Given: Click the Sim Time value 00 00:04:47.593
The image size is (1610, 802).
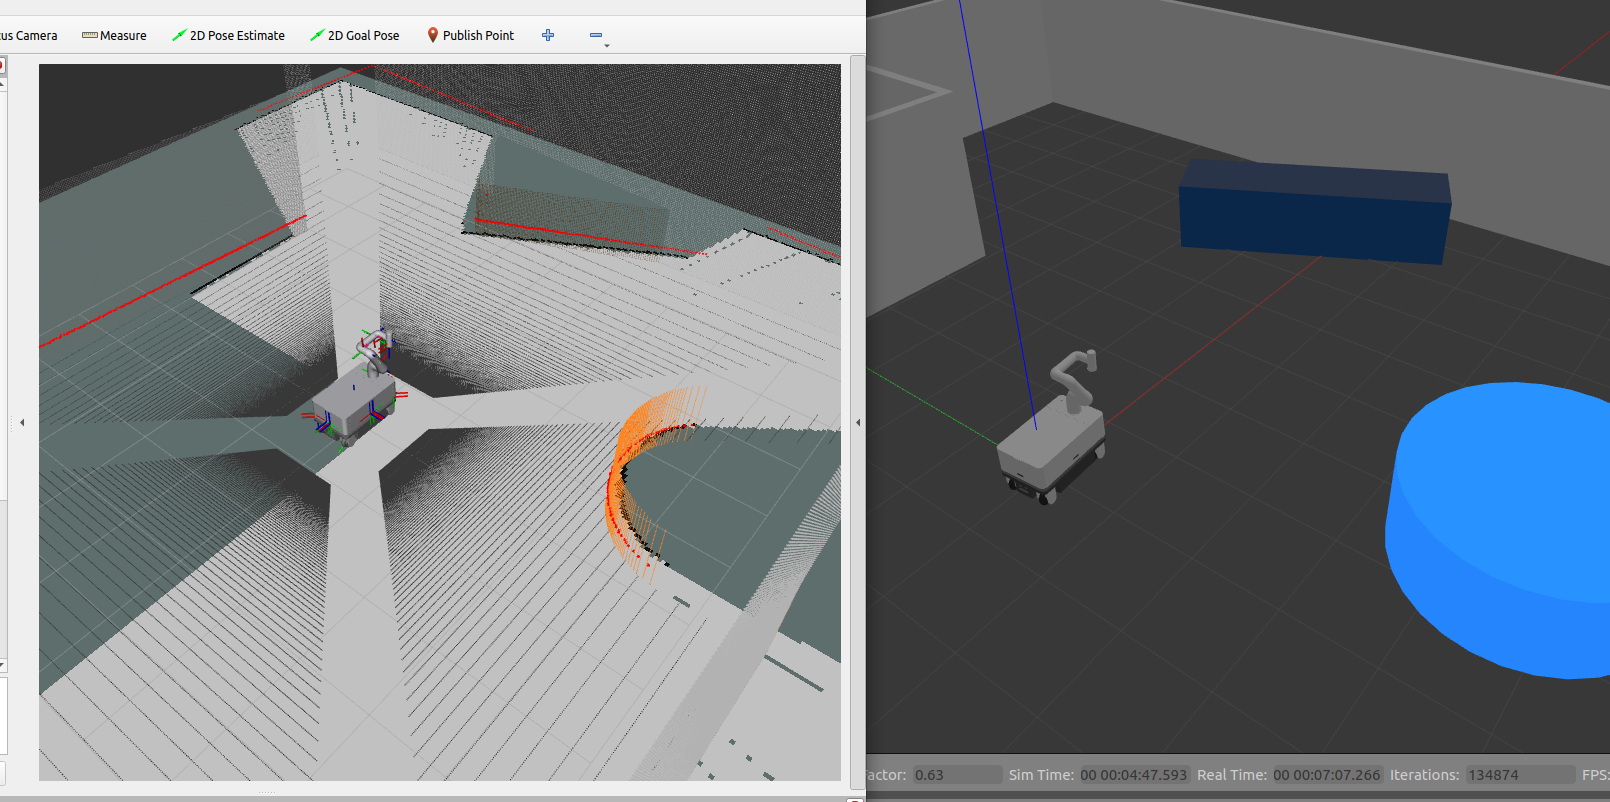Looking at the screenshot, I should 1133,775.
